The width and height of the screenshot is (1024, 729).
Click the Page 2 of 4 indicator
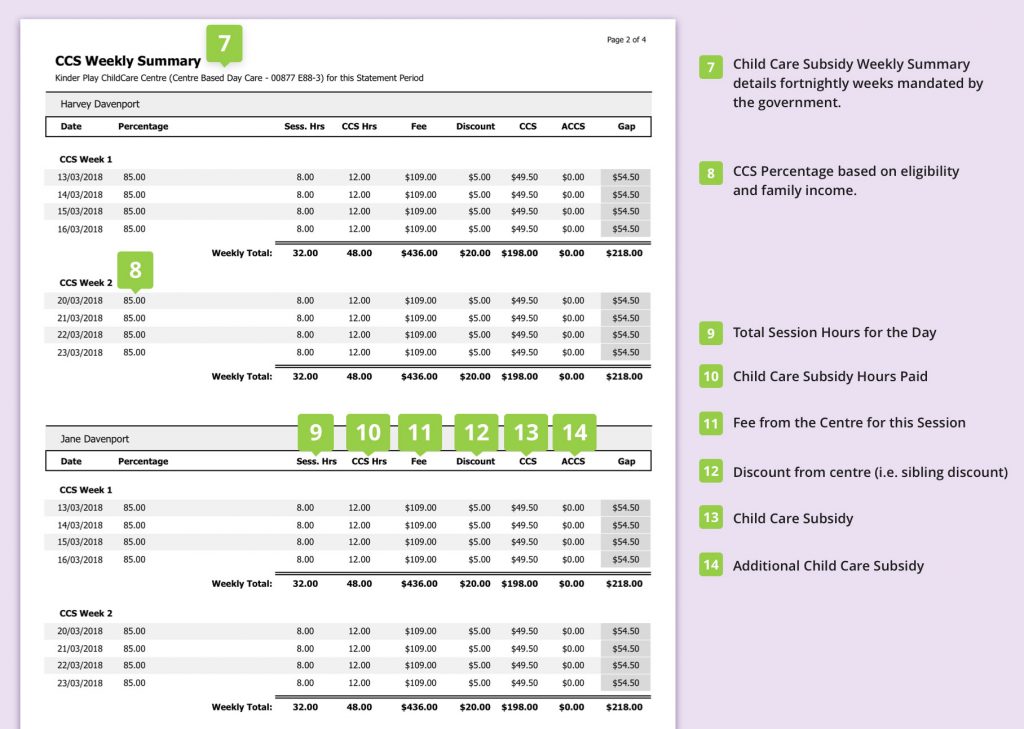tap(626, 40)
